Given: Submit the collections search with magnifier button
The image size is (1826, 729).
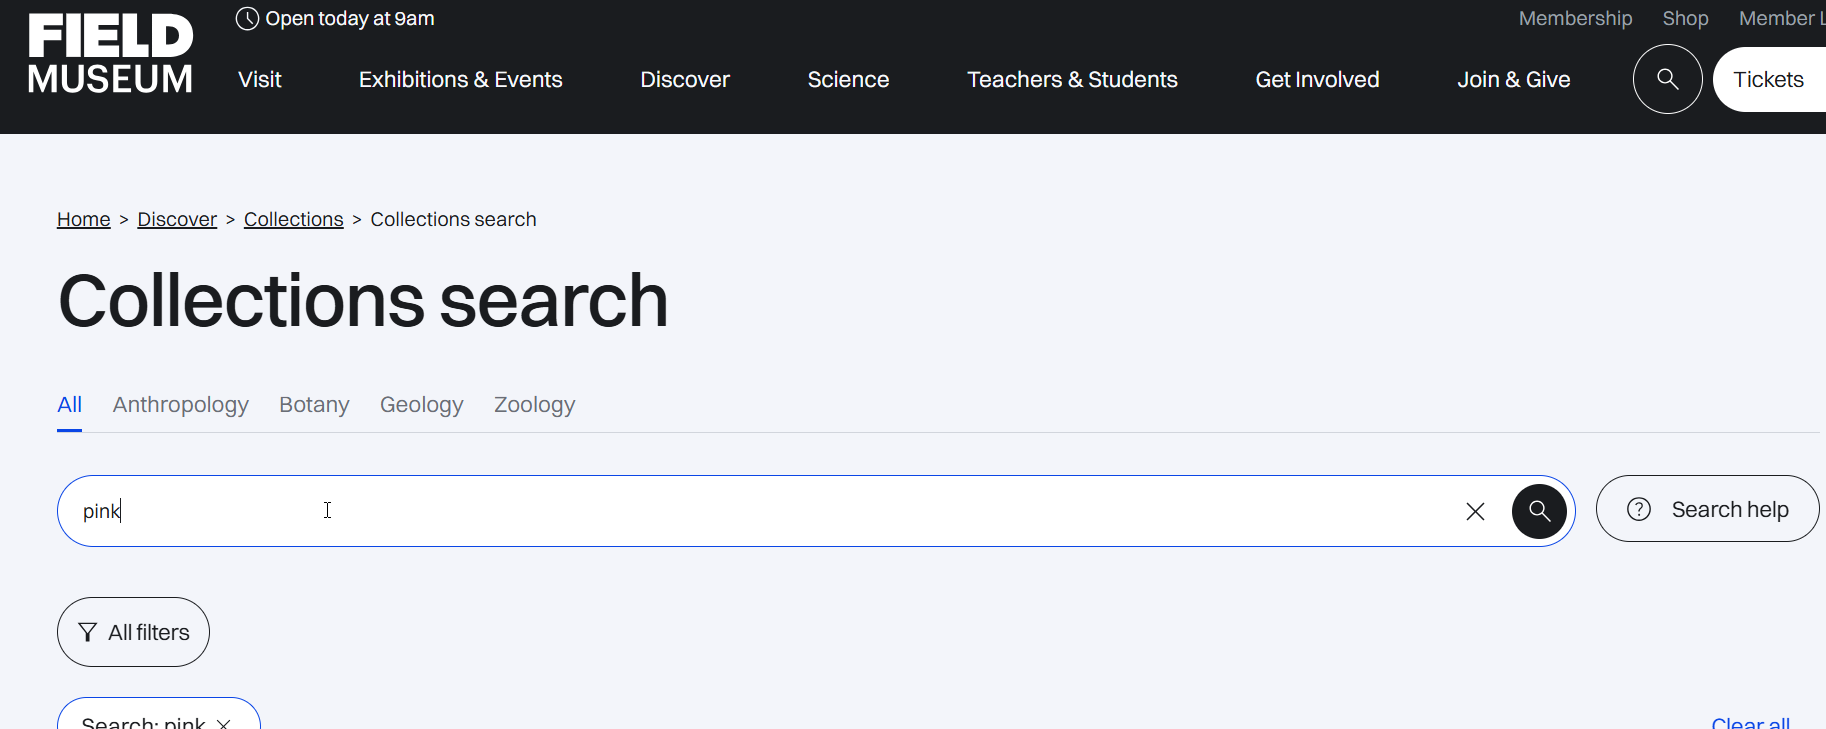Looking at the screenshot, I should click(x=1539, y=511).
